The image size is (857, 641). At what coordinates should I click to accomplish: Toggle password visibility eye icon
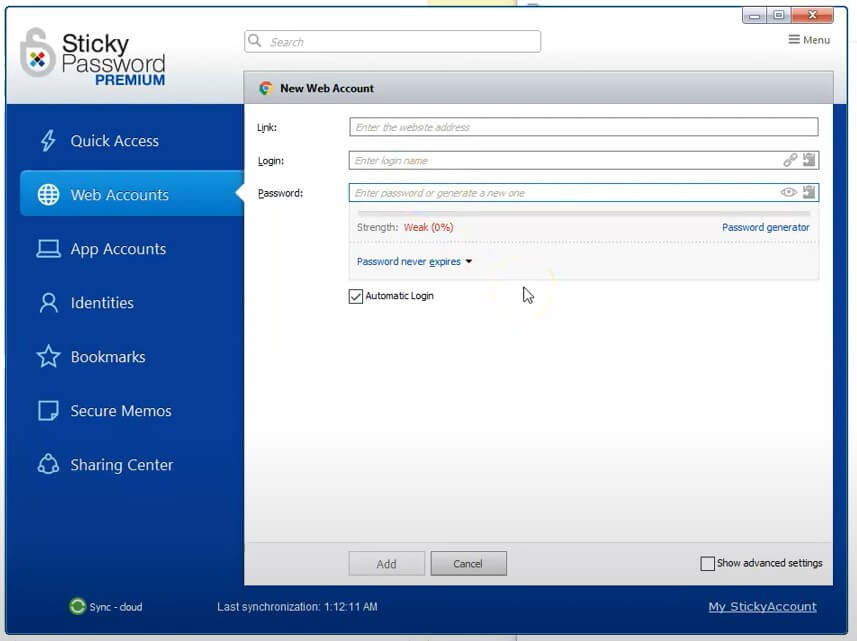pyautogui.click(x=788, y=192)
